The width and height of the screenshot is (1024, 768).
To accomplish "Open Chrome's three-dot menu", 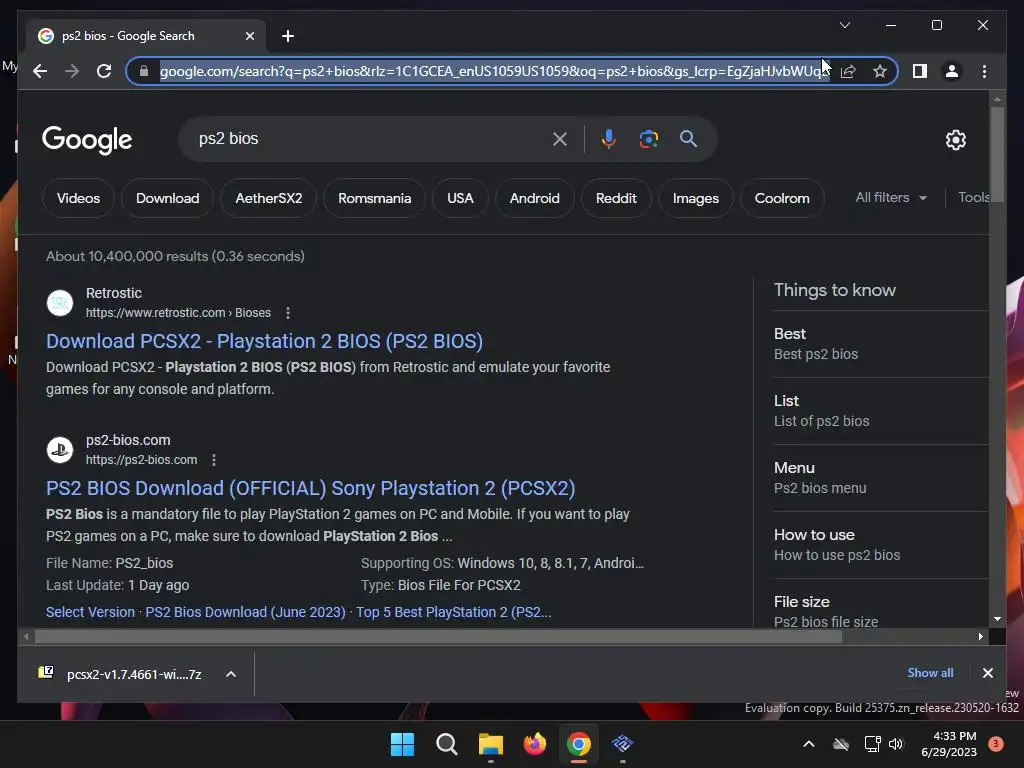I will [984, 71].
